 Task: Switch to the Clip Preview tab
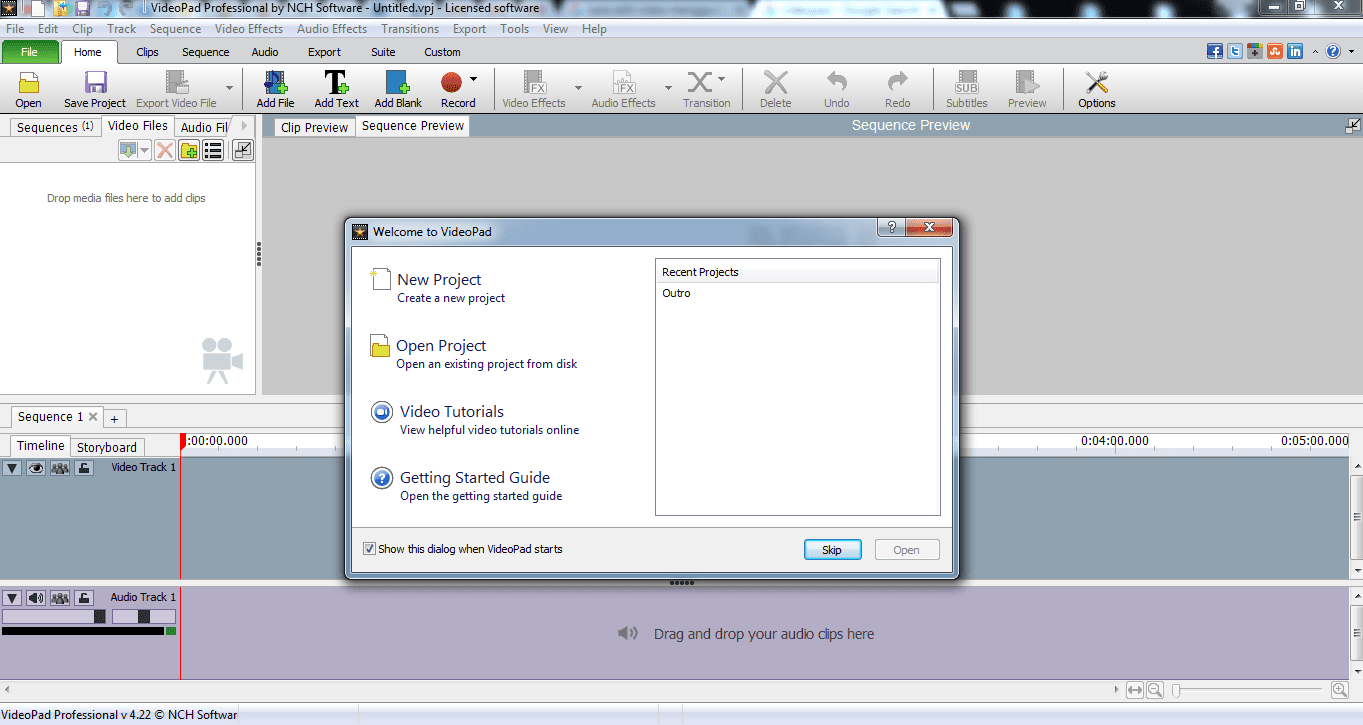[x=315, y=127]
